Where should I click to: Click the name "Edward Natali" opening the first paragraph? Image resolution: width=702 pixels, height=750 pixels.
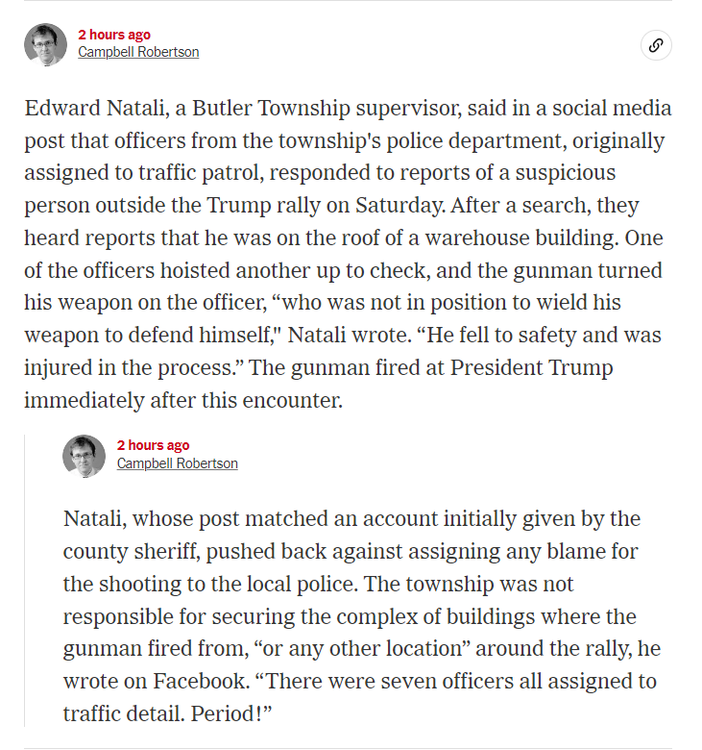click(x=86, y=109)
